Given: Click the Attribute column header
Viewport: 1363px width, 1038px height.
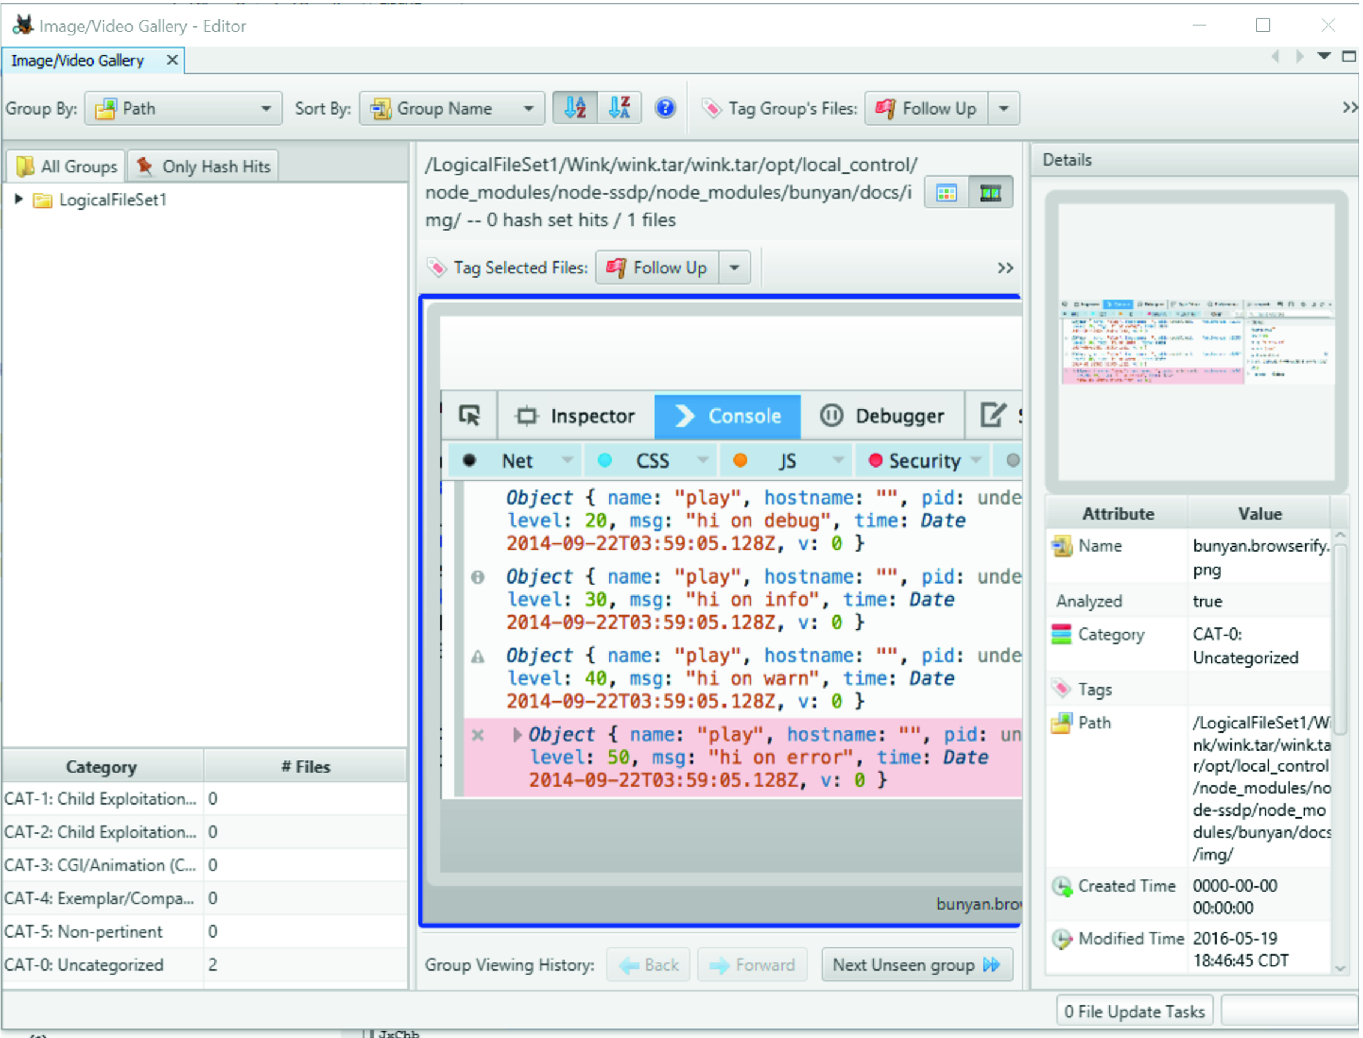Looking at the screenshot, I should coord(1118,513).
